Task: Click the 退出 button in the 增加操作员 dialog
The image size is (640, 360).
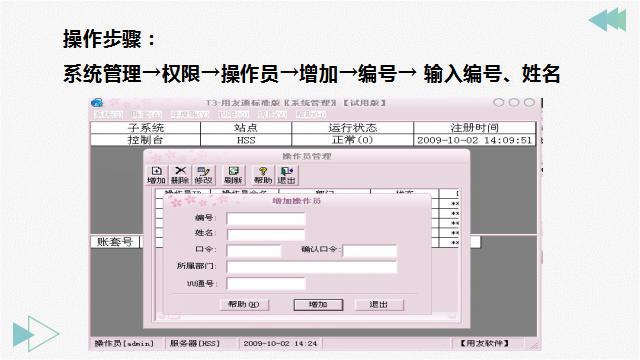Action: pyautogui.click(x=379, y=304)
